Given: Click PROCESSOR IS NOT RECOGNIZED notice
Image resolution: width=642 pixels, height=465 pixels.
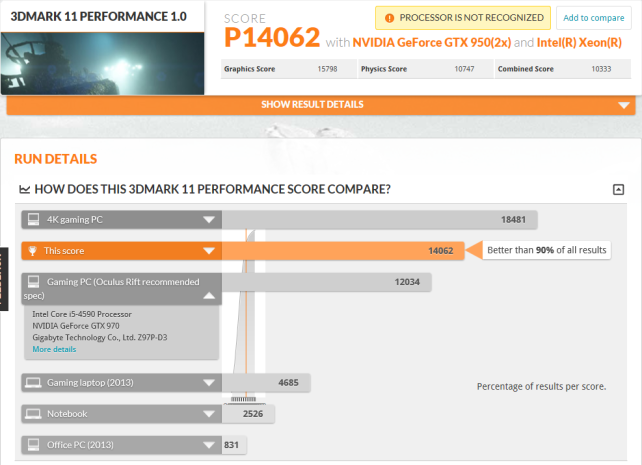Looking at the screenshot, I should coord(463,18).
